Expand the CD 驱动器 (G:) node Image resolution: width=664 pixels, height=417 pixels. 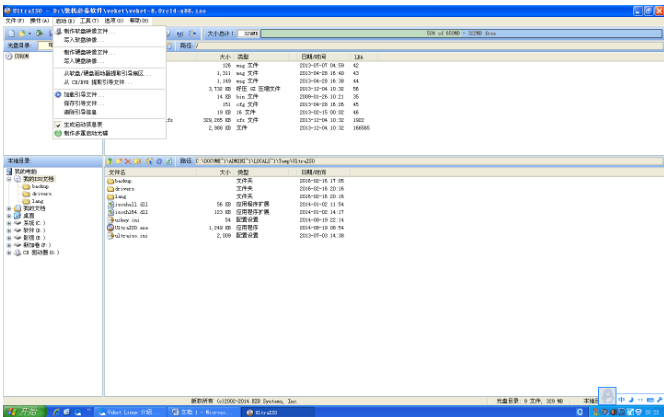(9, 253)
